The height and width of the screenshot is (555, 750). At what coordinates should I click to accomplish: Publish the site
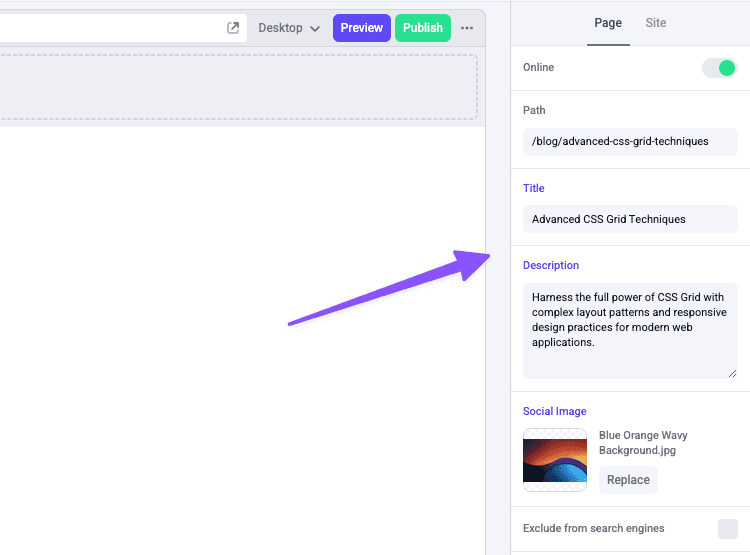[x=422, y=28]
